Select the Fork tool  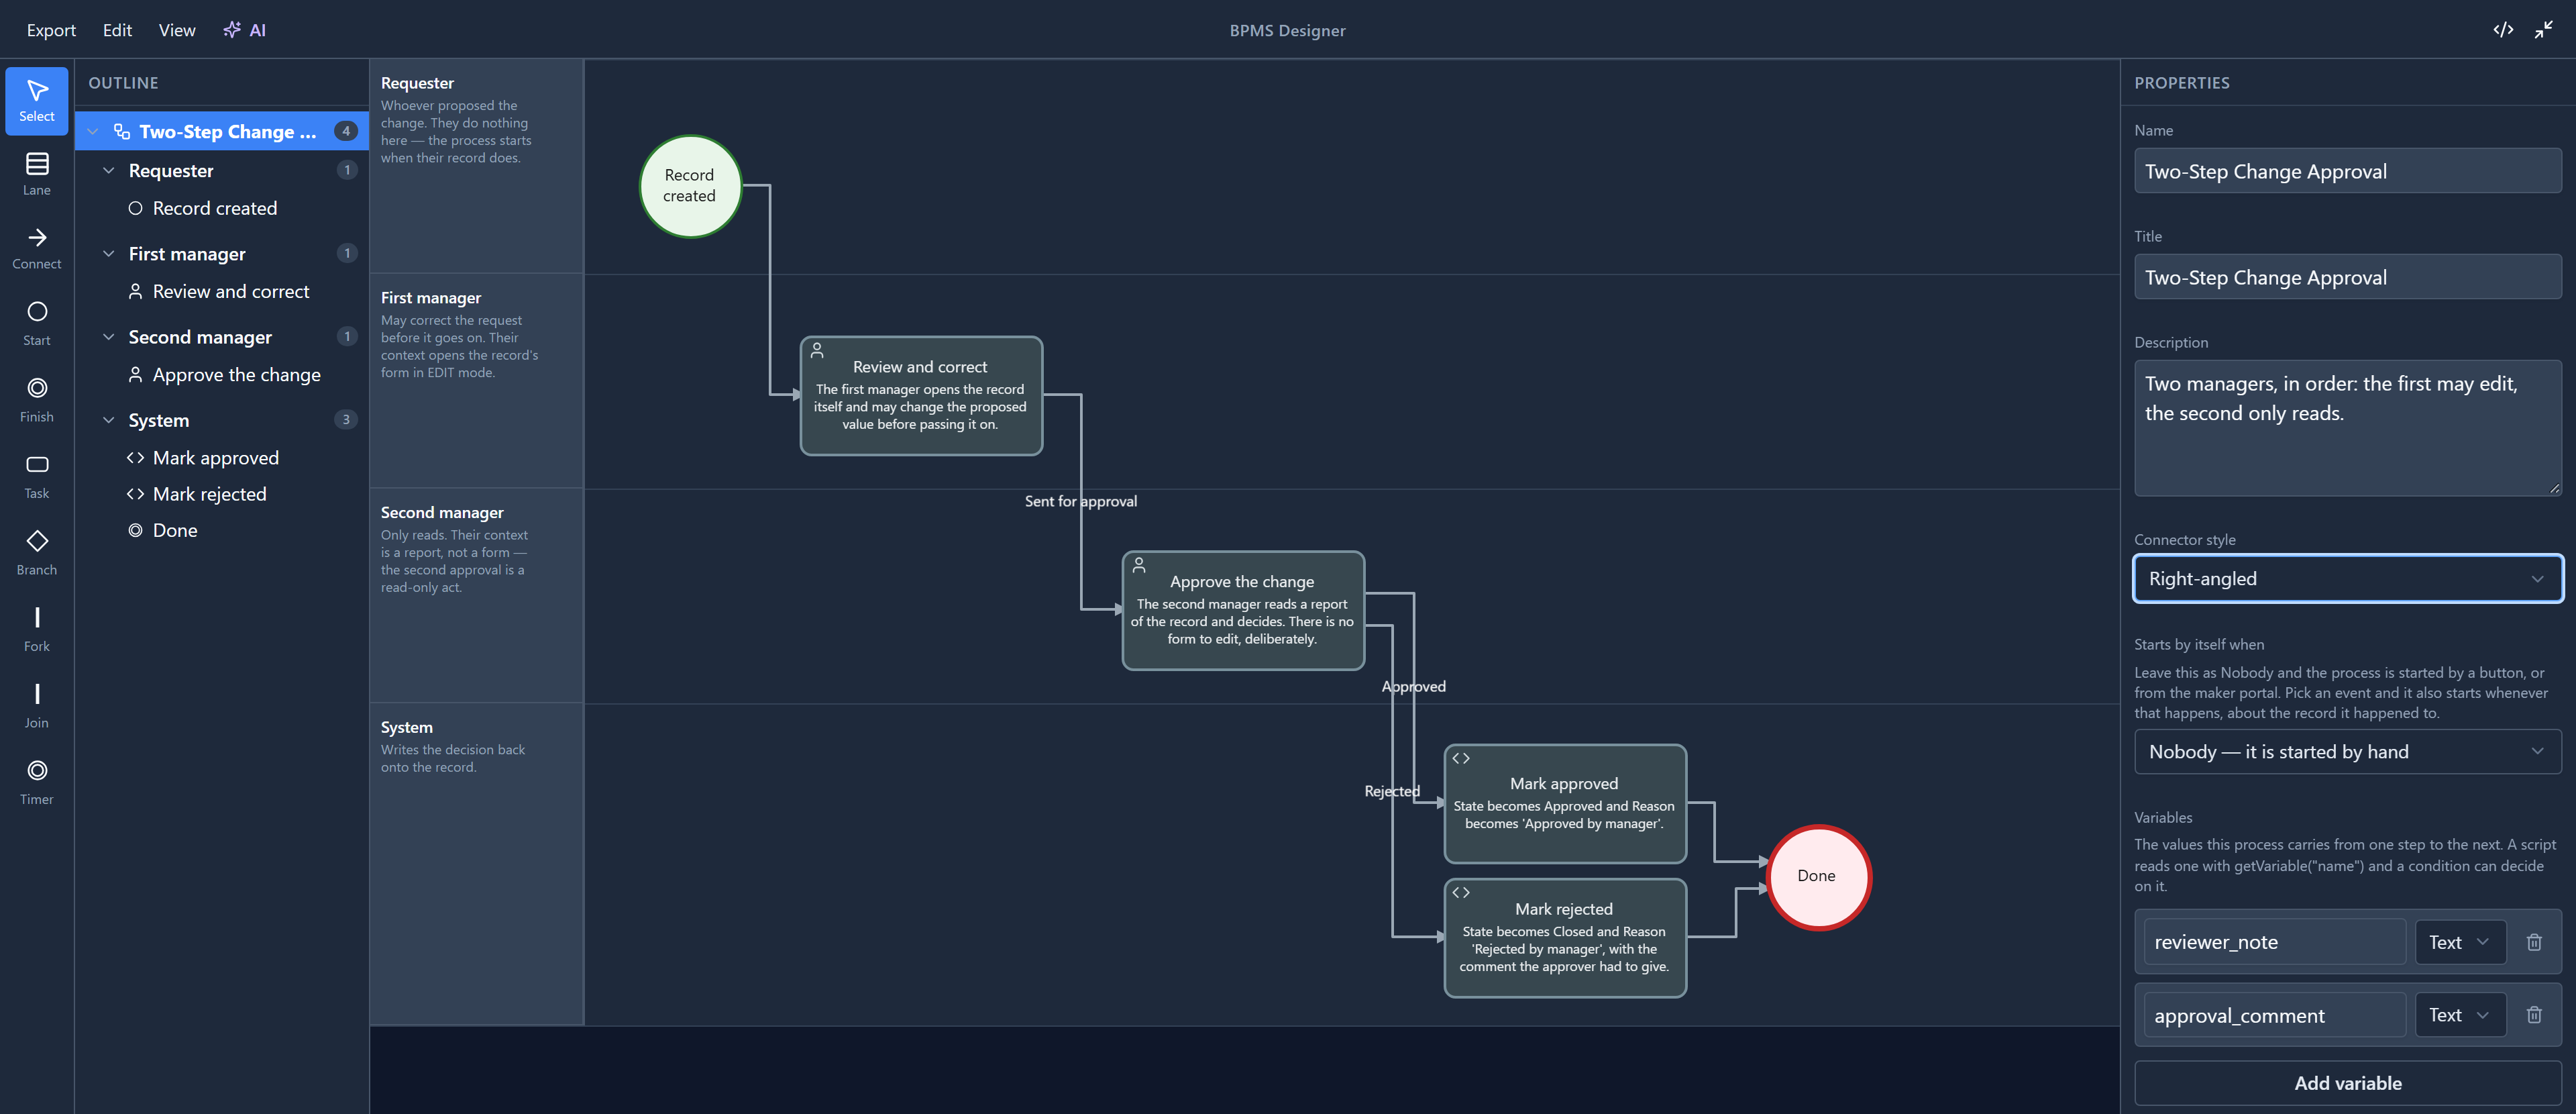[x=37, y=630]
